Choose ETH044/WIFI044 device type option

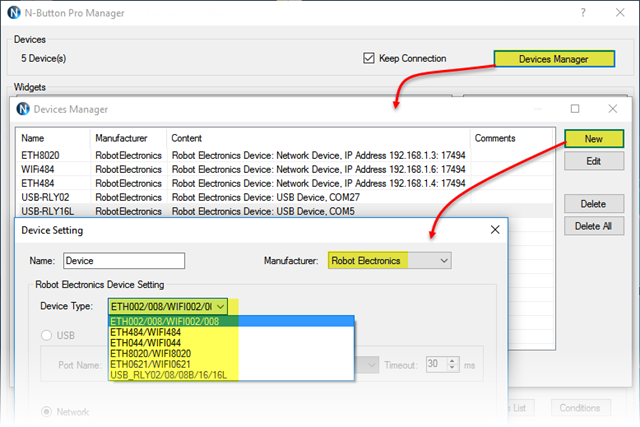[x=231, y=343]
